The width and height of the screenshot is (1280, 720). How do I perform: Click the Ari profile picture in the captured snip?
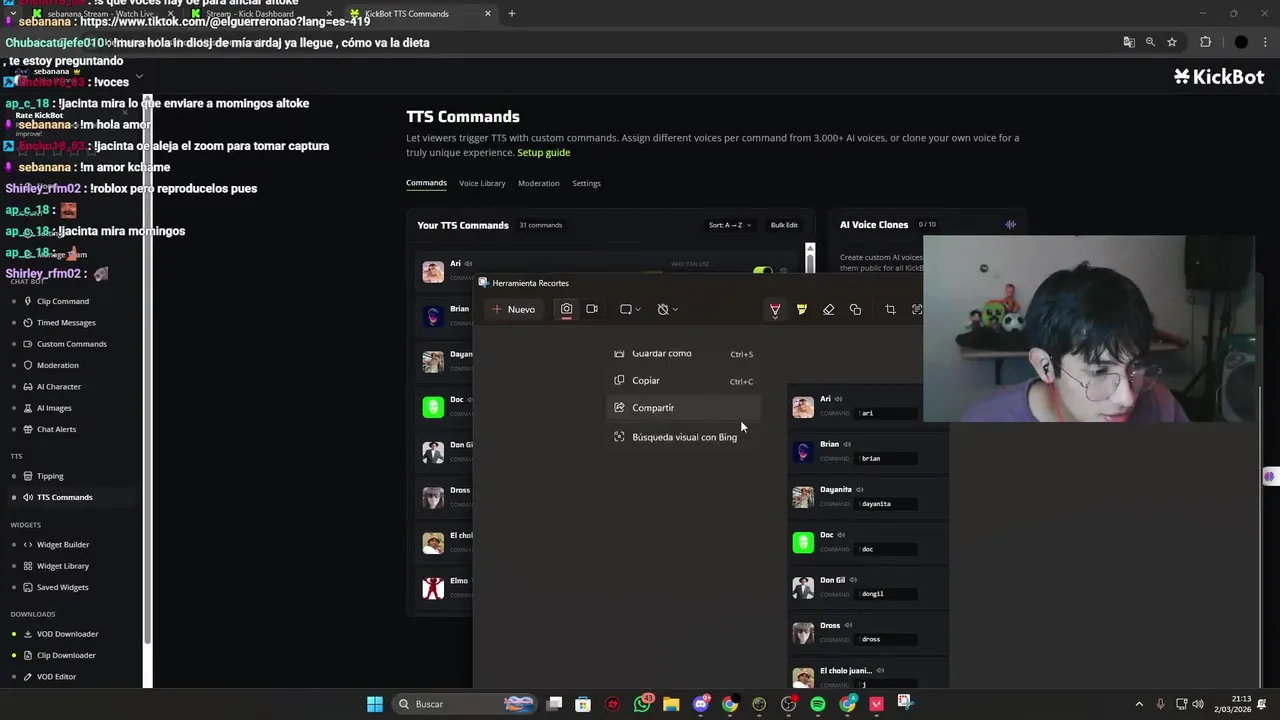tap(803, 407)
